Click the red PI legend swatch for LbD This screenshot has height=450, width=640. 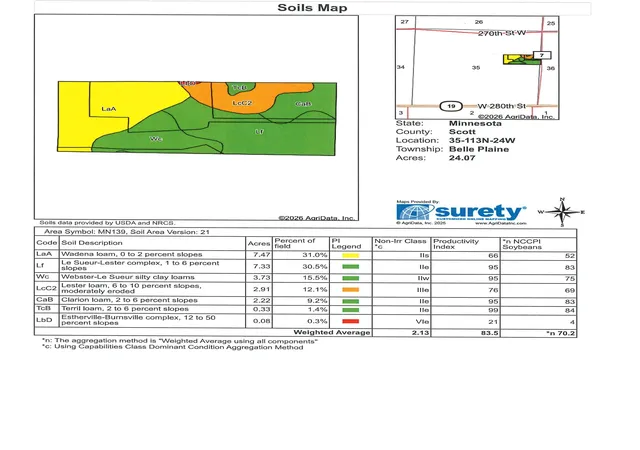[351, 321]
